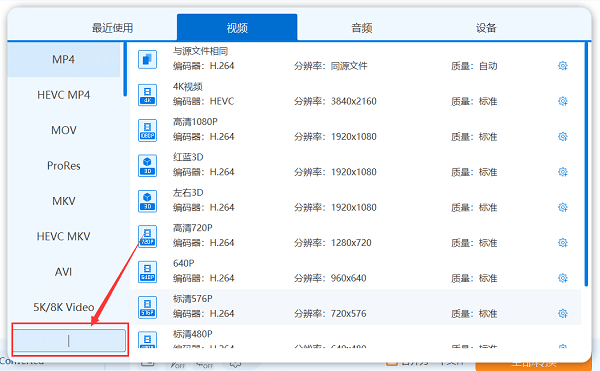Click the format search input field
Image resolution: width=600 pixels, height=371 pixels.
pyautogui.click(x=69, y=340)
